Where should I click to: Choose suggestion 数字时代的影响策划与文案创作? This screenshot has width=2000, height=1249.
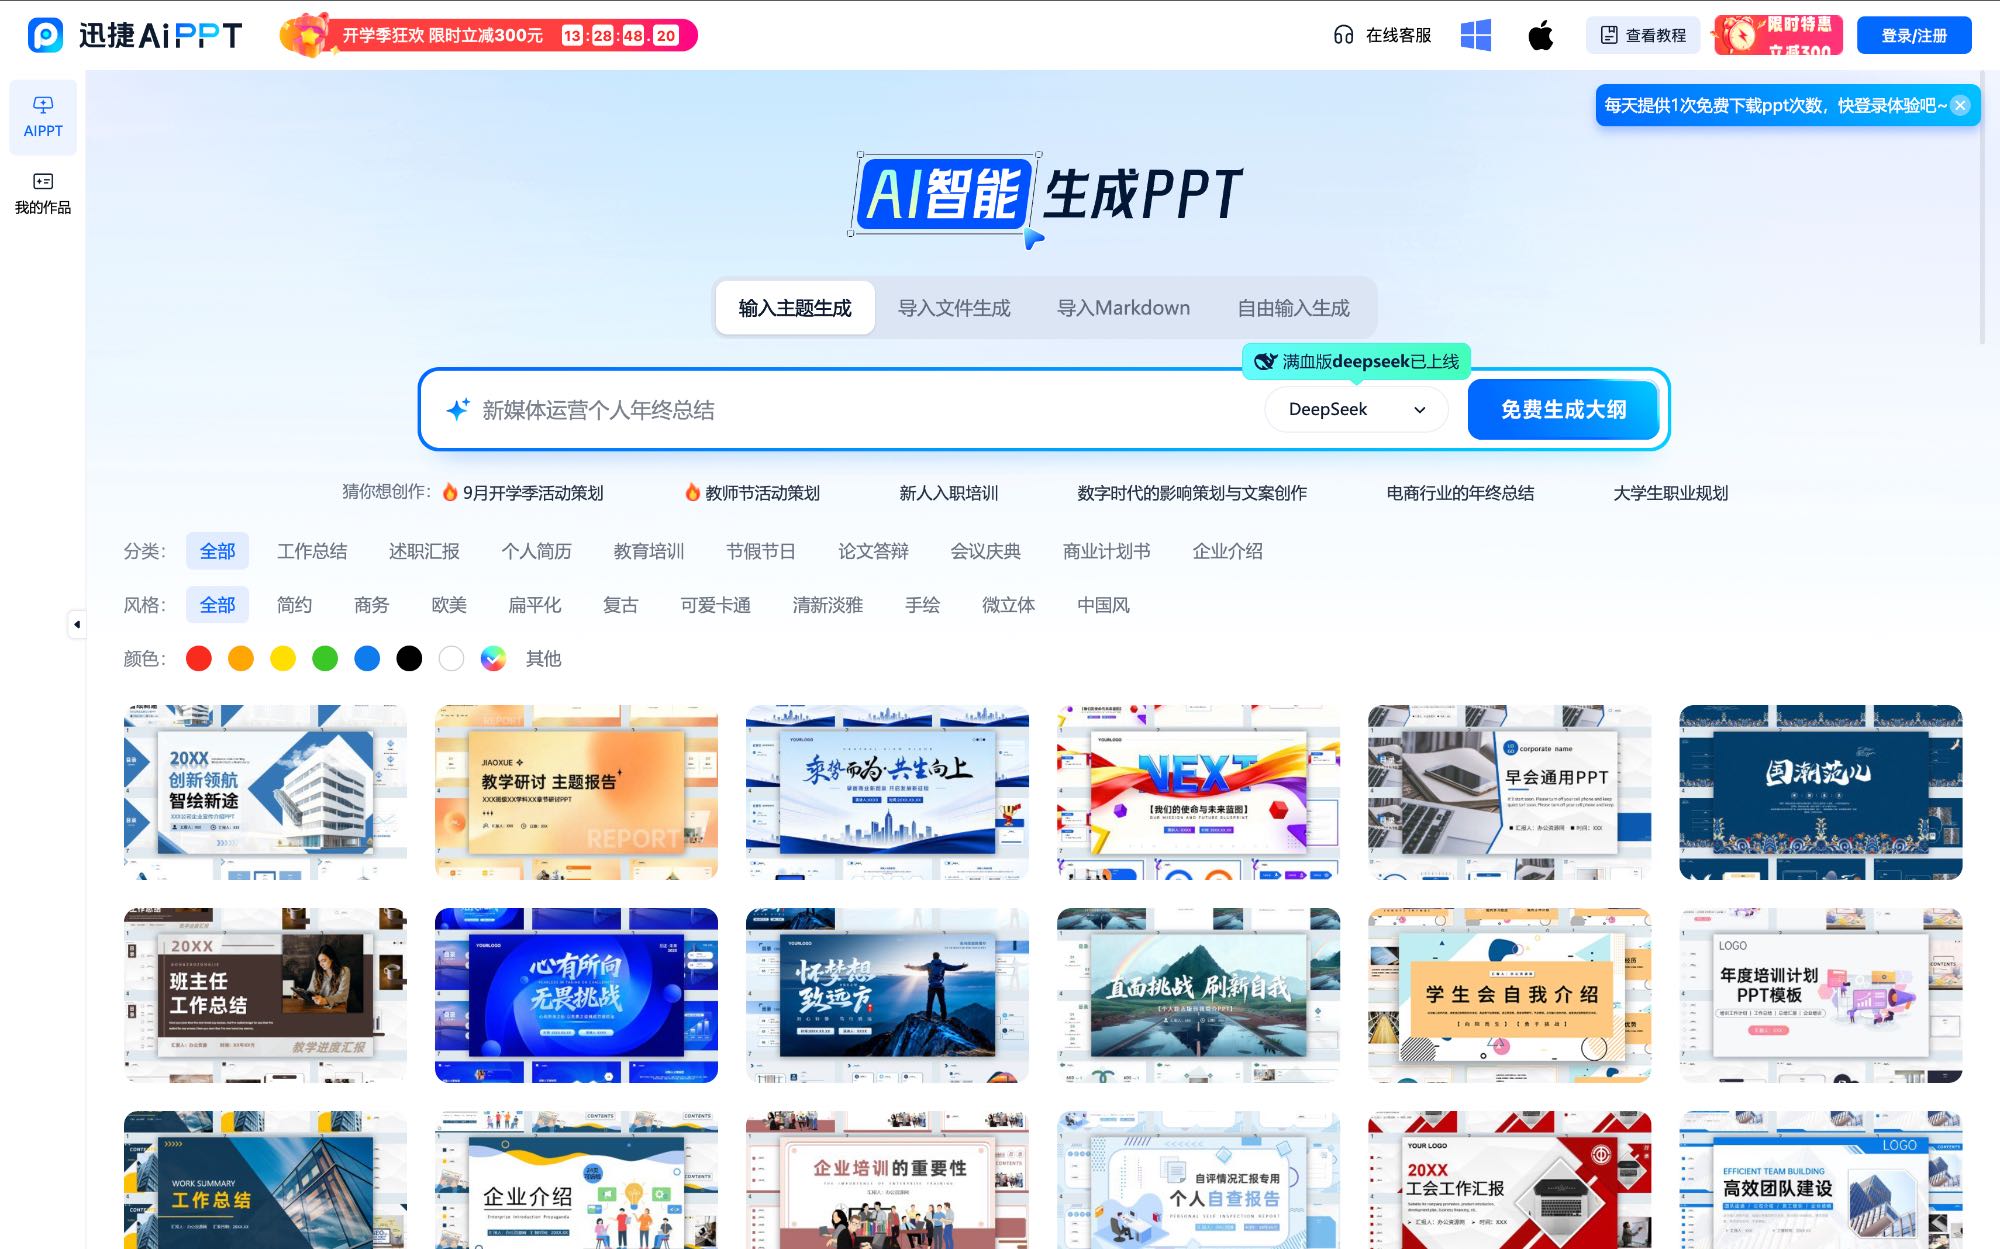point(1192,493)
